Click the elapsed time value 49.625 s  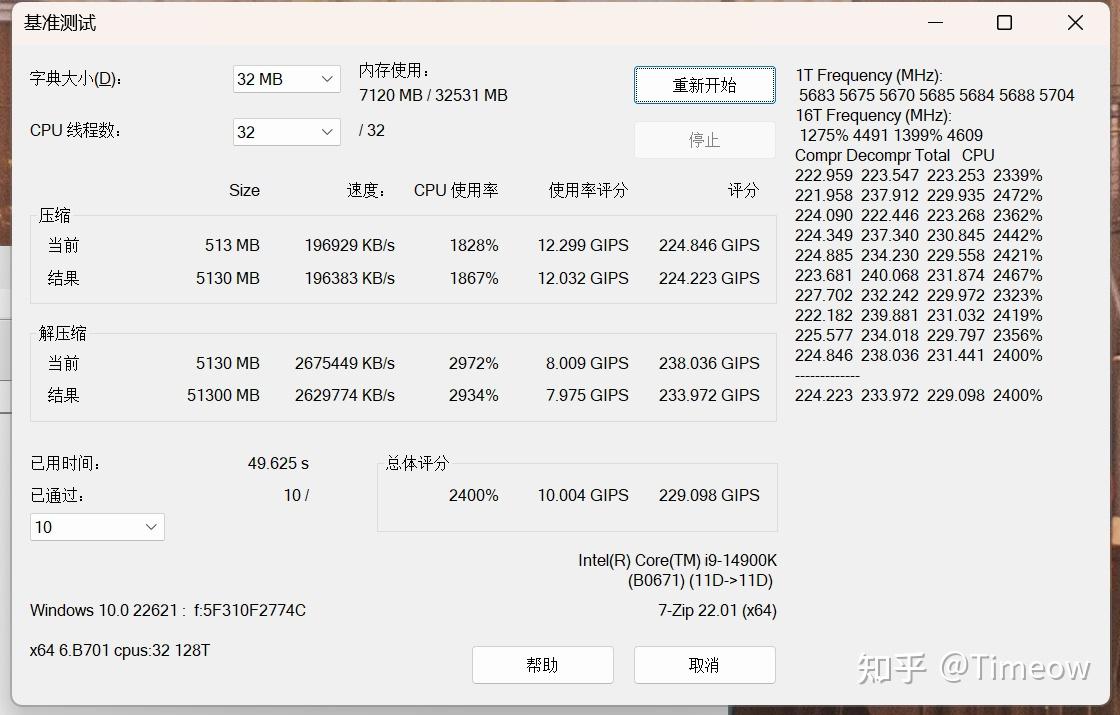(278, 464)
